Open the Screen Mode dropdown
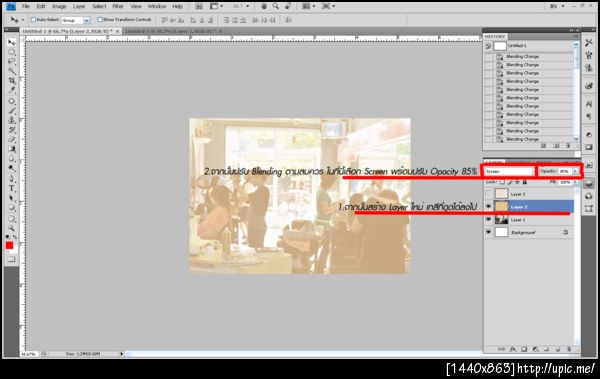Image resolution: width=600 pixels, height=379 pixels. [x=328, y=7]
